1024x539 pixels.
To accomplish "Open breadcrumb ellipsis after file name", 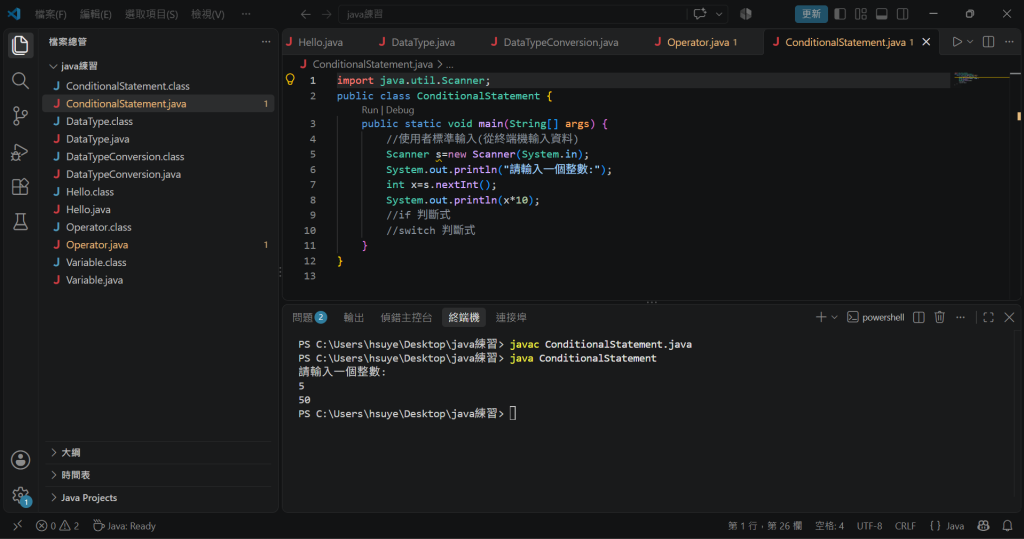I will [x=449, y=64].
